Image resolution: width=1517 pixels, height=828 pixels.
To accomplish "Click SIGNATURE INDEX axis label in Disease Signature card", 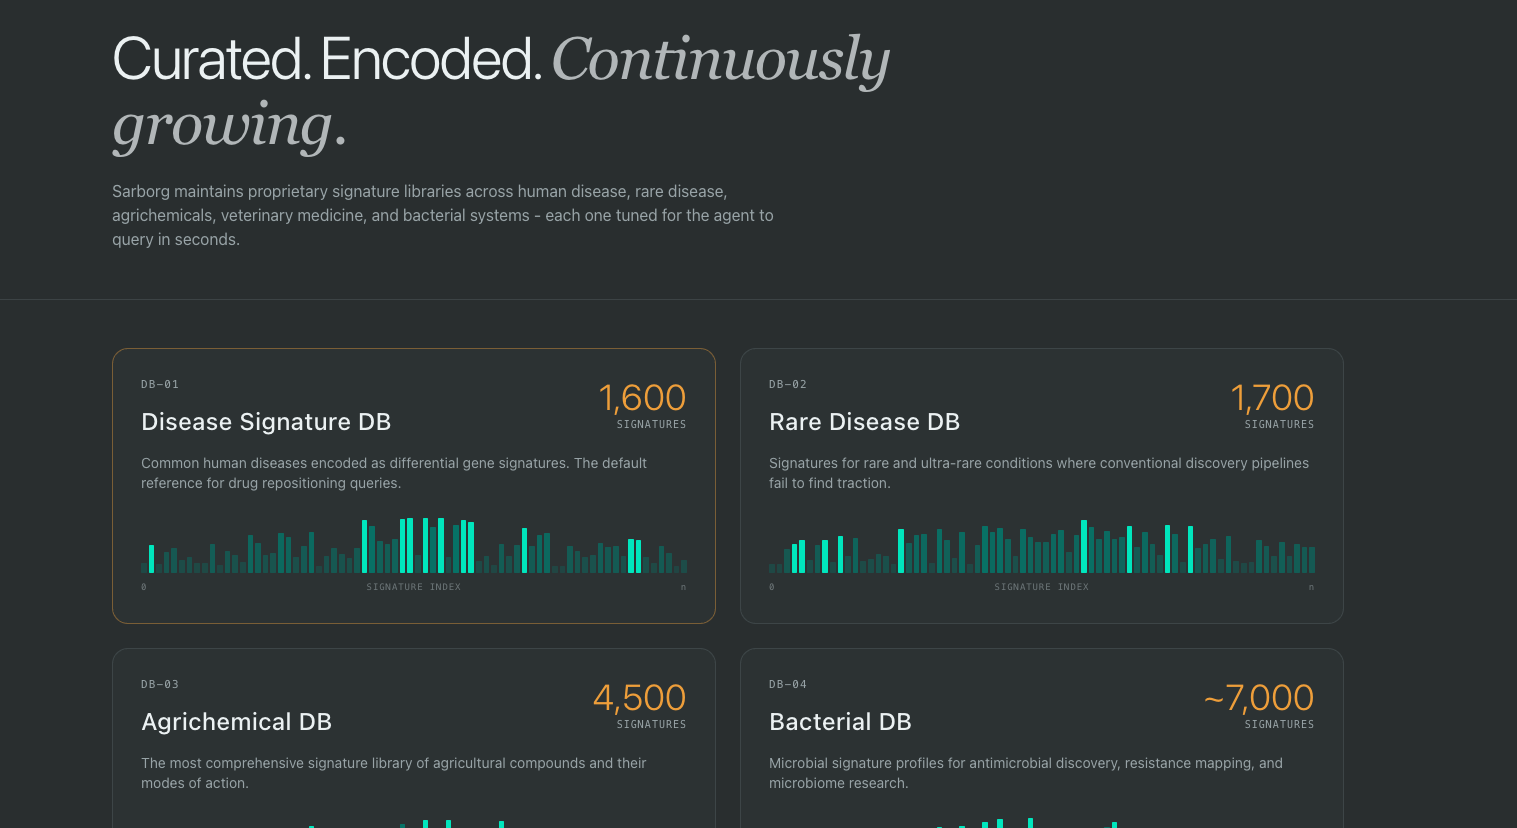I will pos(414,587).
